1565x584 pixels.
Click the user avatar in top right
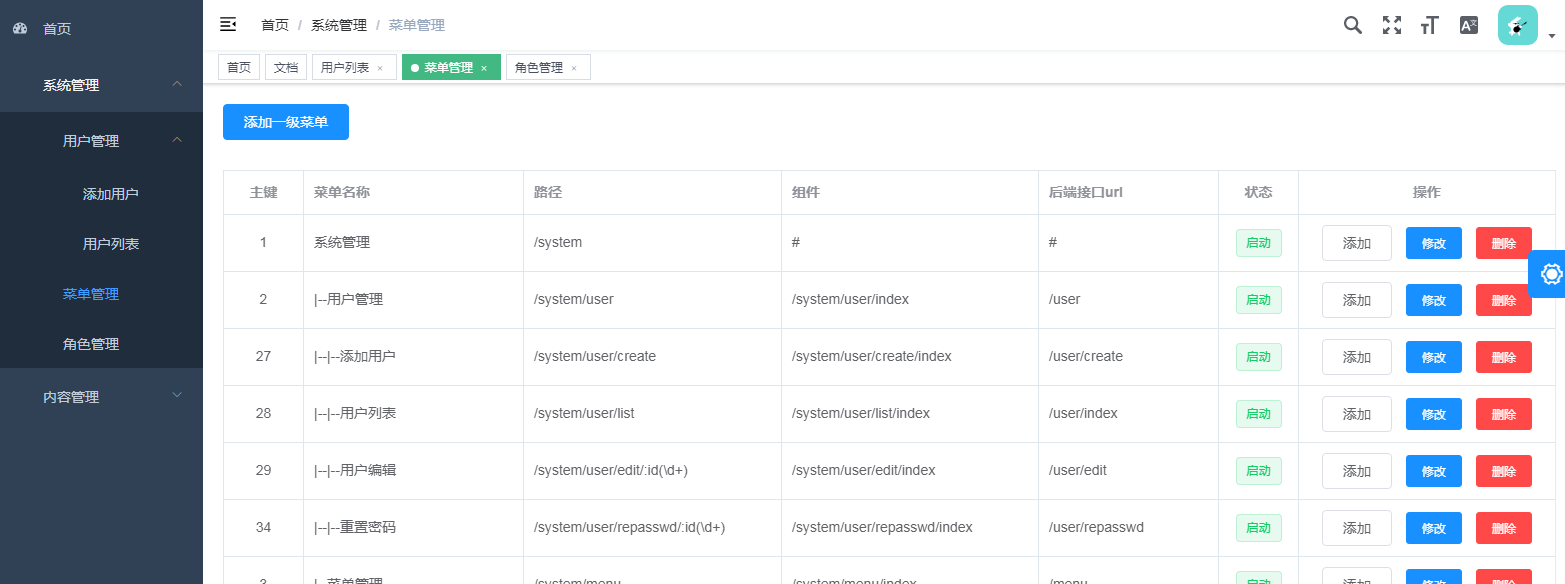point(1517,24)
